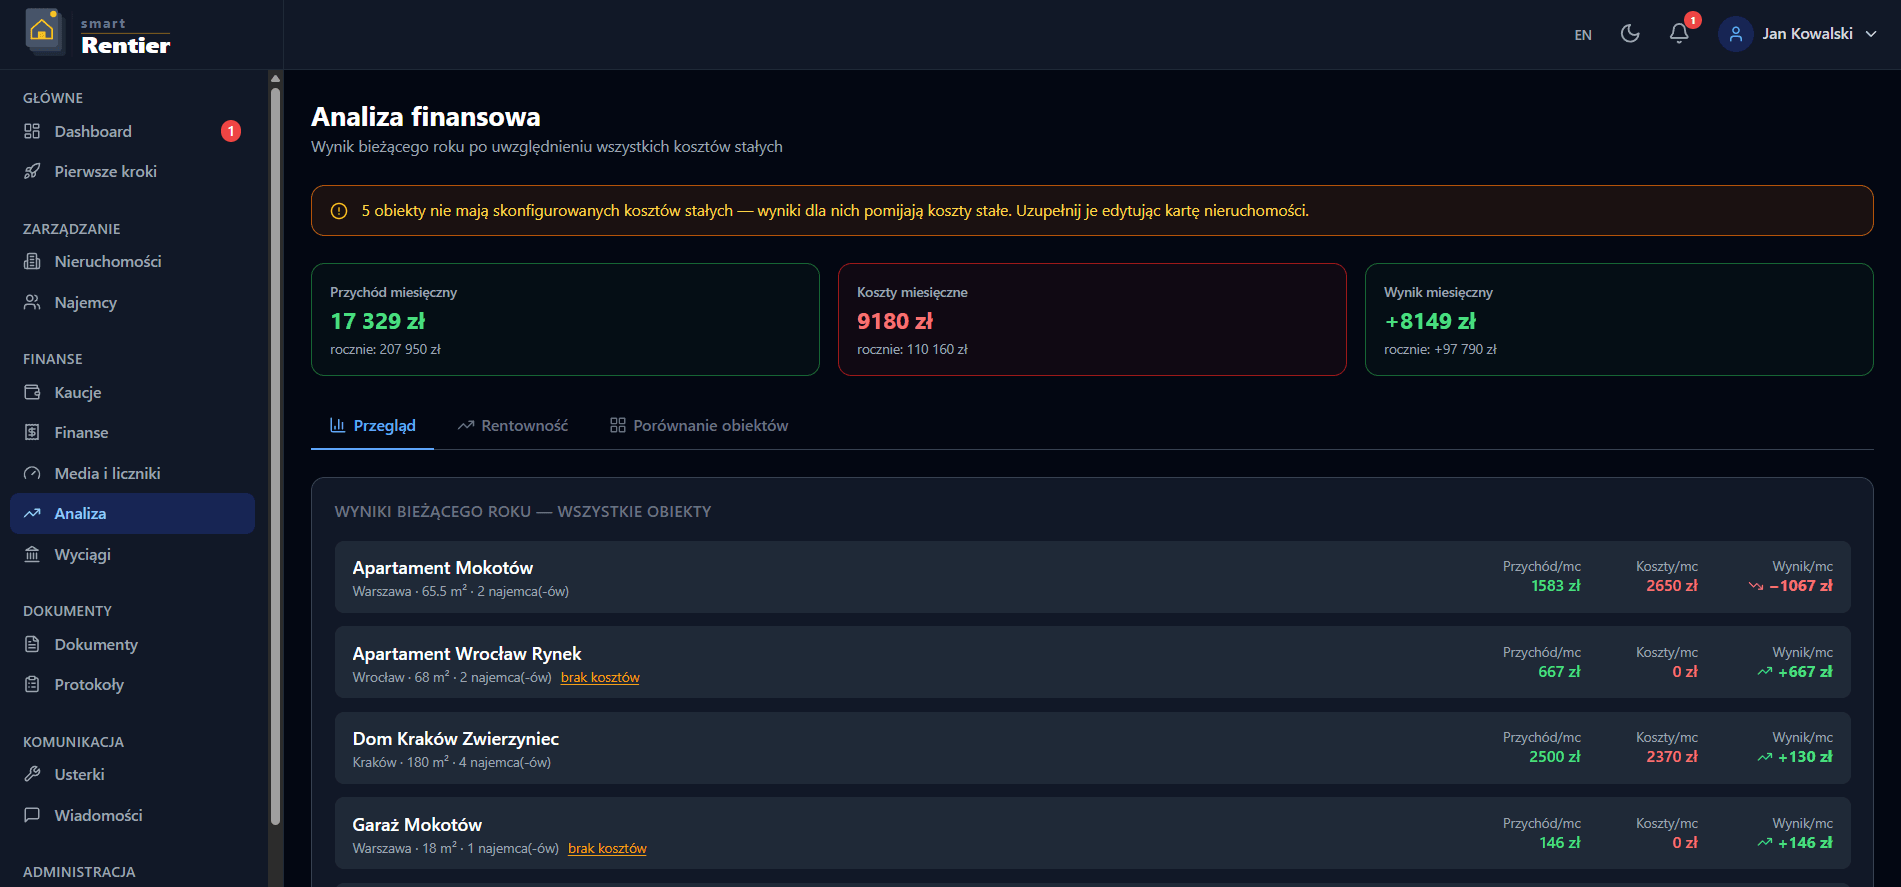Click the brak kosztów link for Garaż Mokotów

tap(607, 848)
